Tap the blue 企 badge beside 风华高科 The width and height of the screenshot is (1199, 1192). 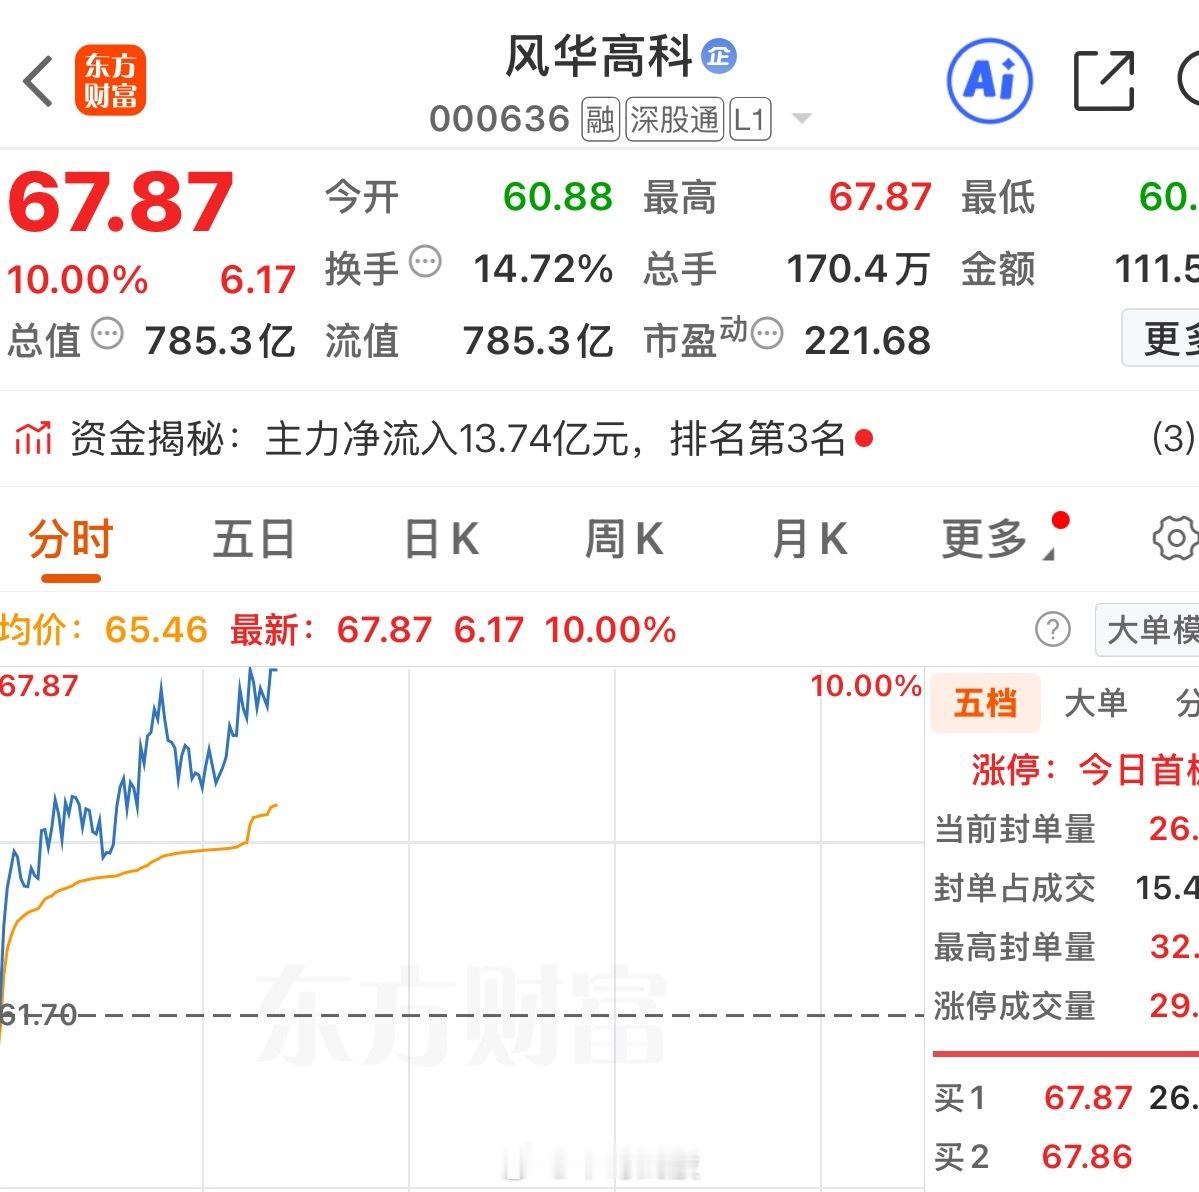[719, 56]
